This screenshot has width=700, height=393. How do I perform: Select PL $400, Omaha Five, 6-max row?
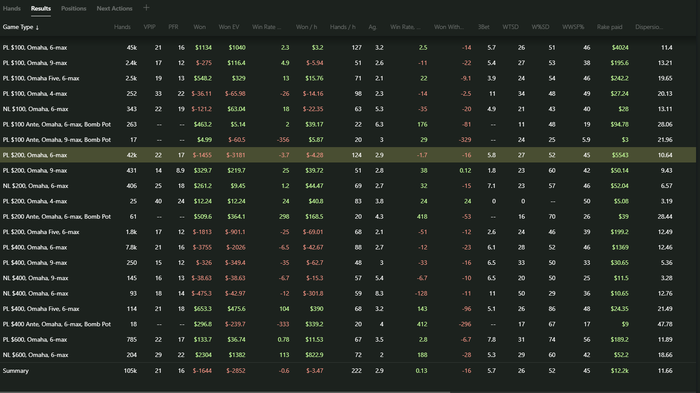[x=348, y=309]
